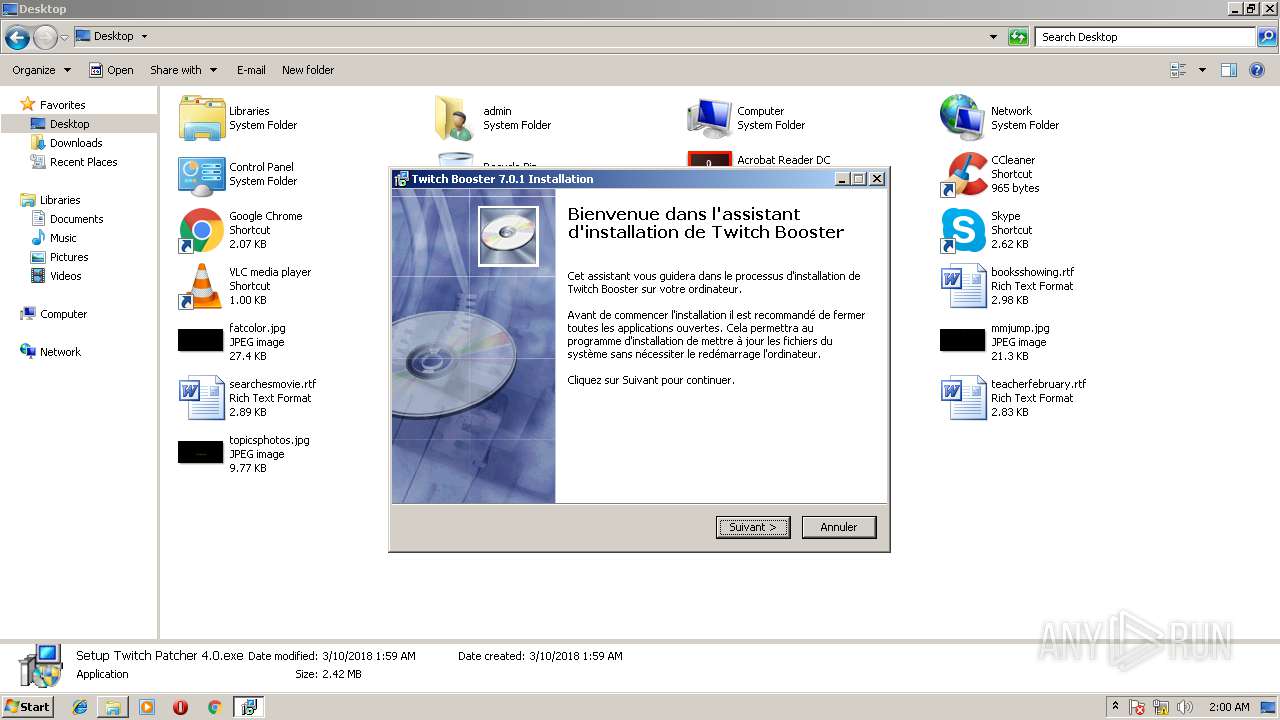Select the Skype shortcut icon
1280x720 pixels.
coord(962,231)
